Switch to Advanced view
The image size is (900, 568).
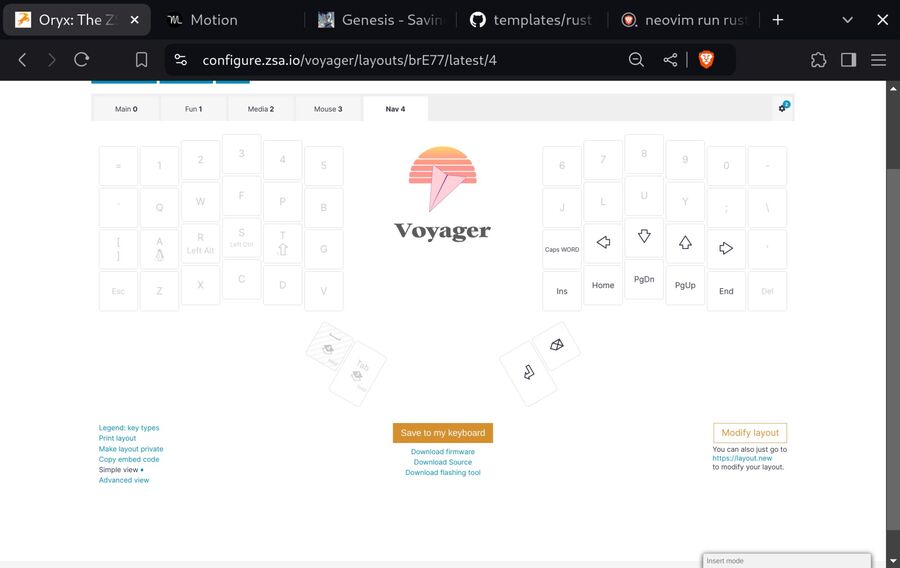point(124,480)
